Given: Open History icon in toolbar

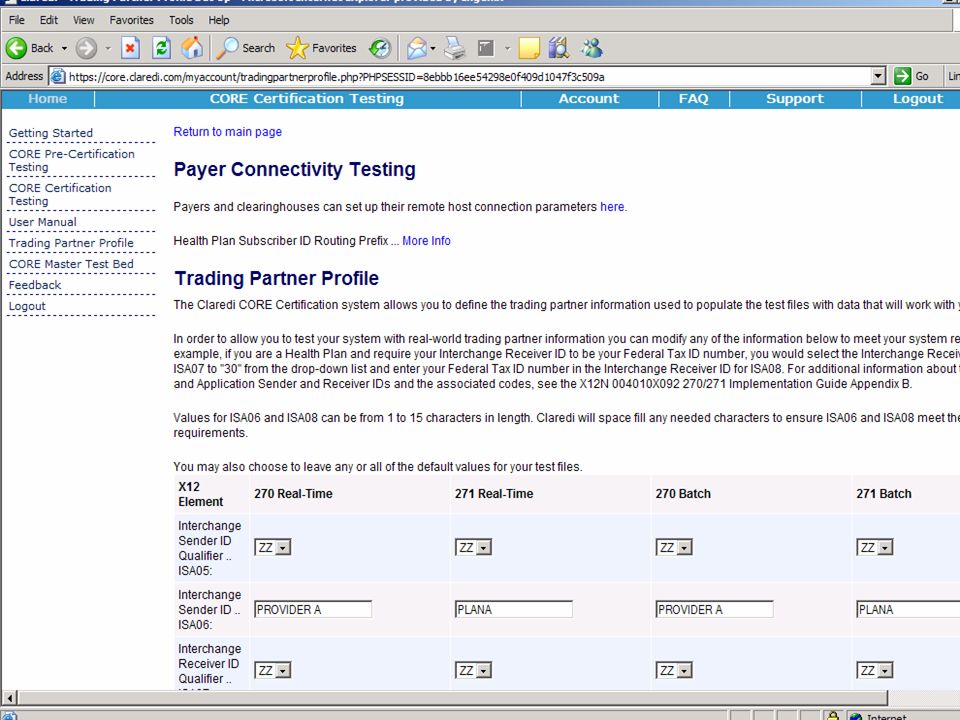Looking at the screenshot, I should pos(380,48).
